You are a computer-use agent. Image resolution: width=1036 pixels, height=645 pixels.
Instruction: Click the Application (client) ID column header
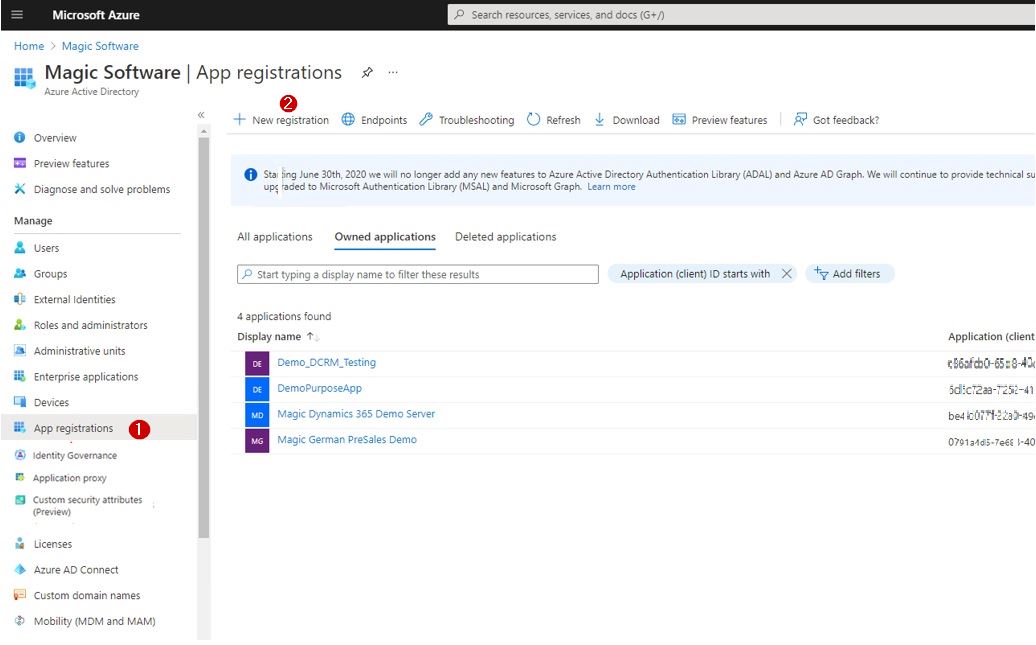(991, 336)
